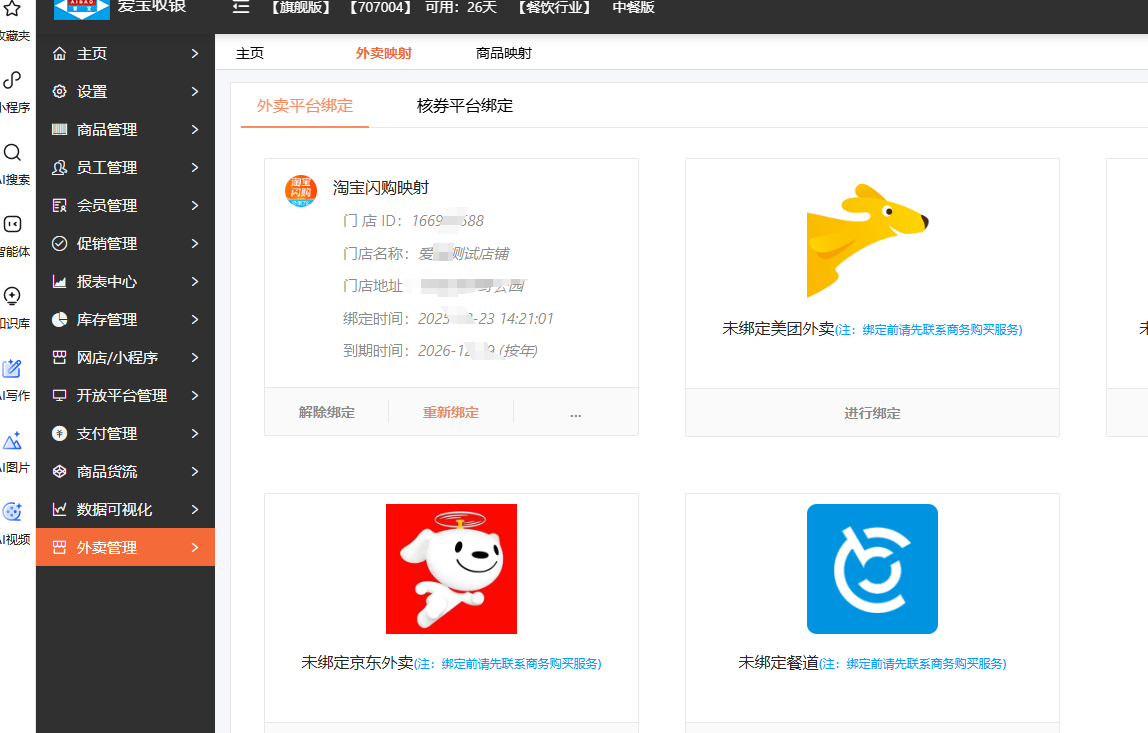
Task: Open the AI图片 sidebar icon
Action: pyautogui.click(x=13, y=441)
